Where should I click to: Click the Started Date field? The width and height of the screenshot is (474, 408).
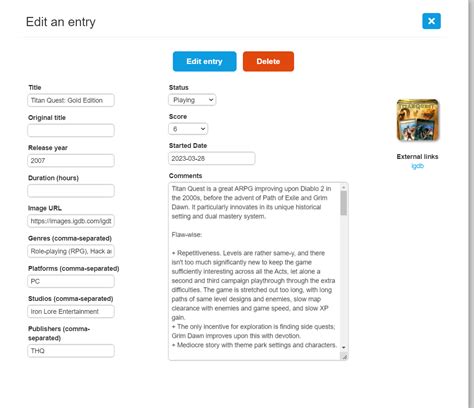pos(212,158)
